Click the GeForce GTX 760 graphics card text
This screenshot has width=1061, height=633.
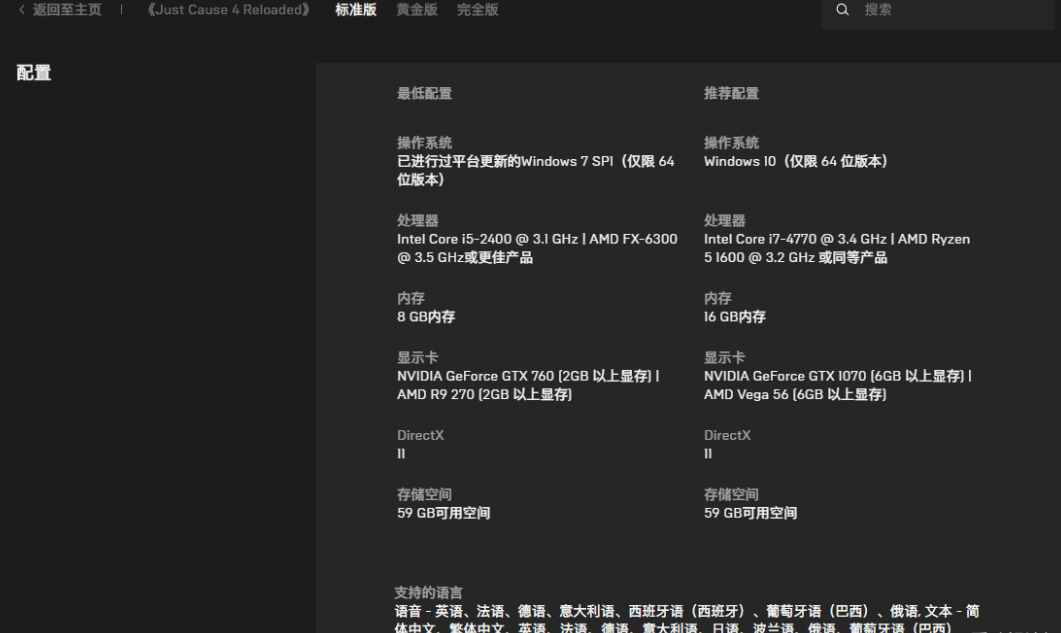[528, 385]
